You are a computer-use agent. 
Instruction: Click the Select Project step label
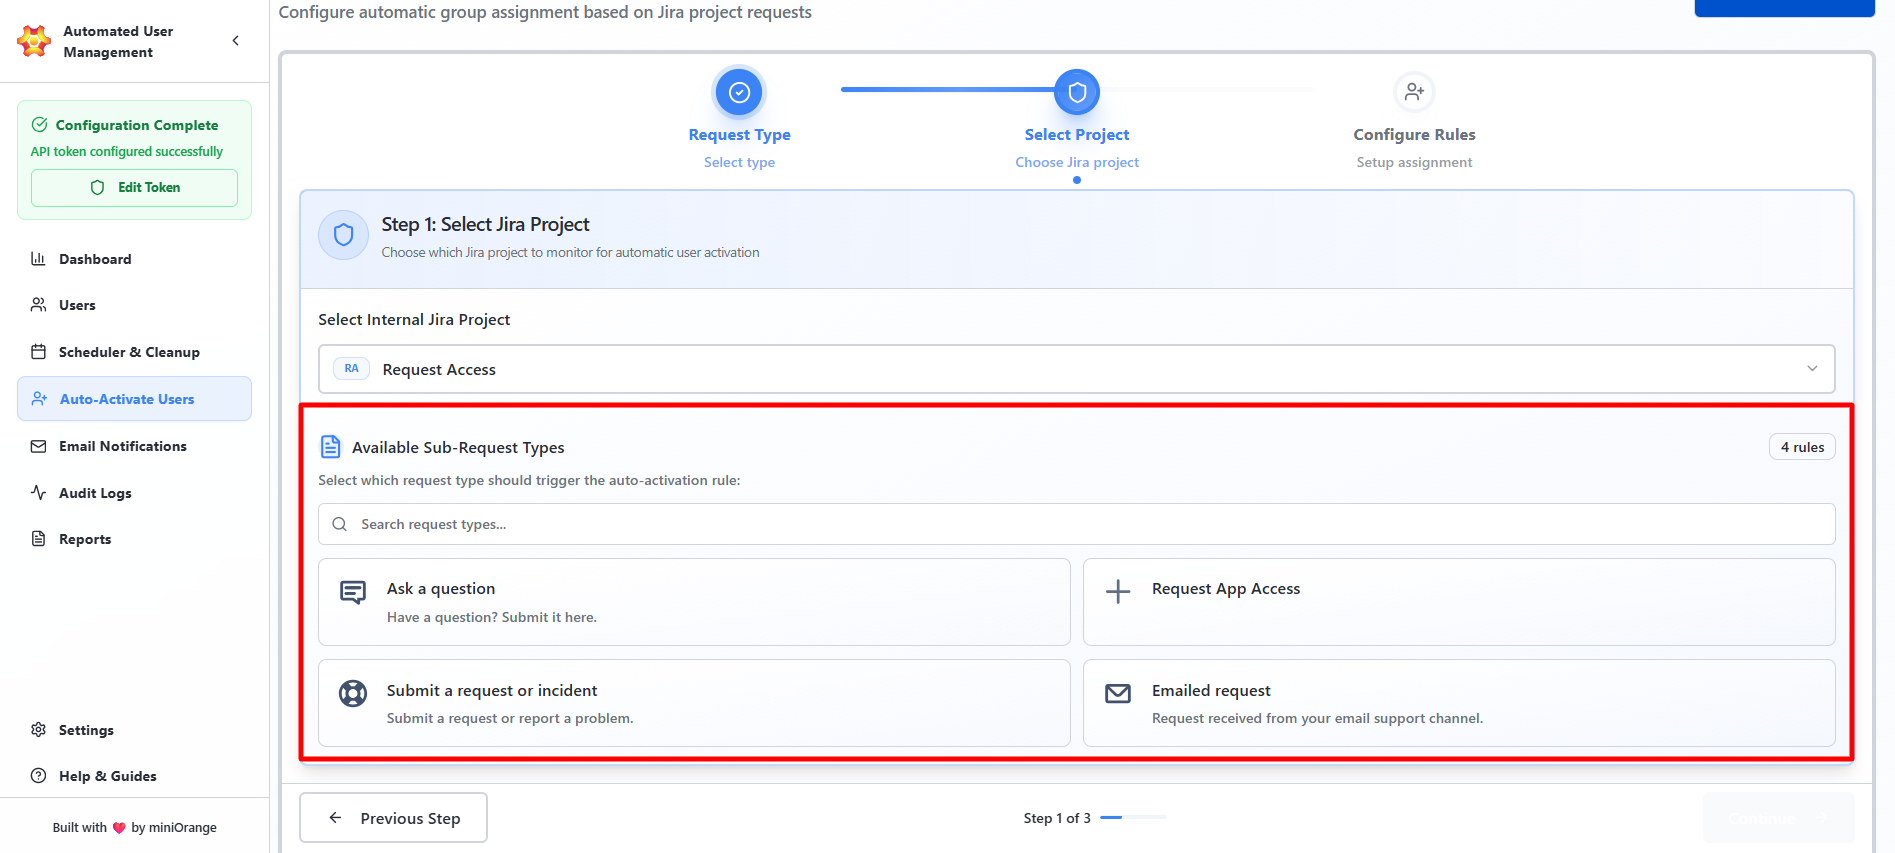pos(1077,135)
